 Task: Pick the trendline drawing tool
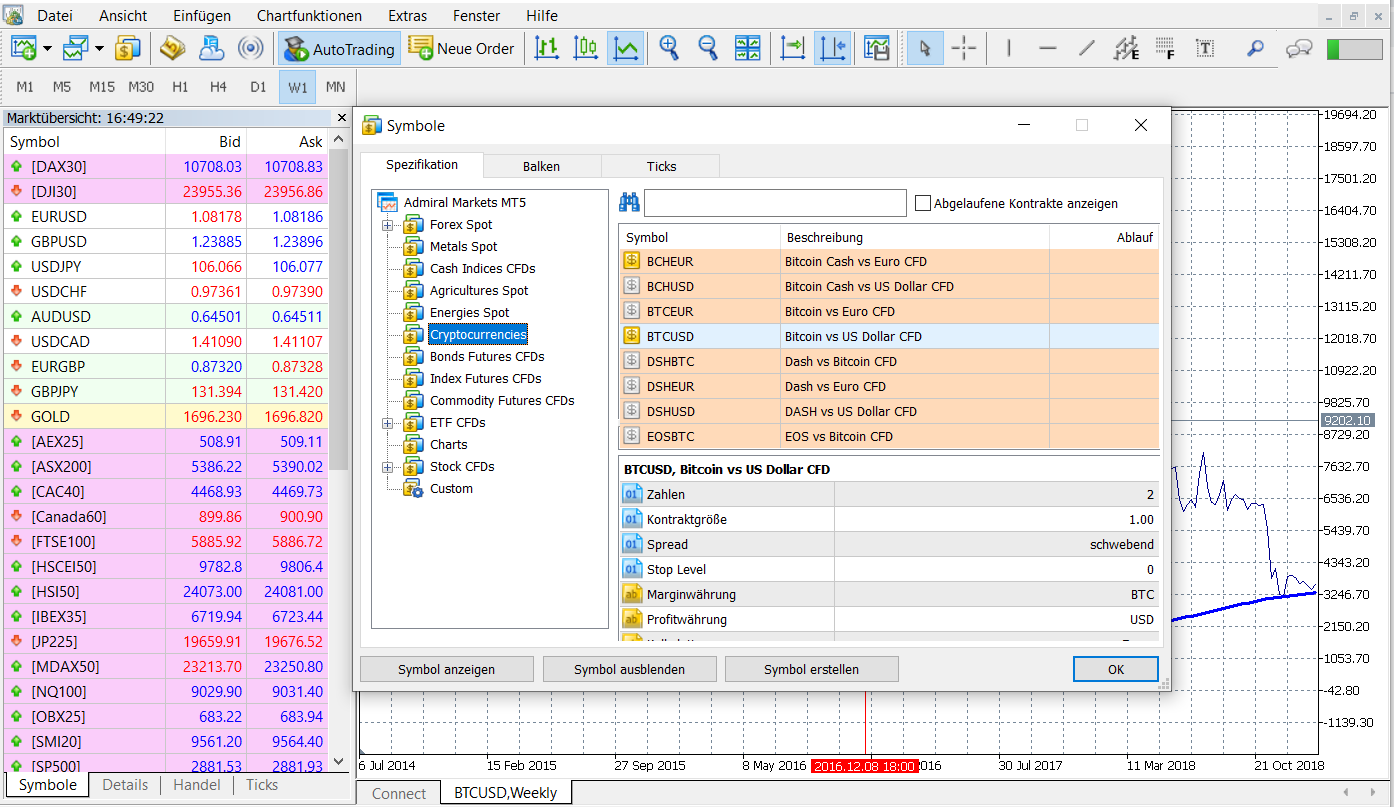point(1087,48)
